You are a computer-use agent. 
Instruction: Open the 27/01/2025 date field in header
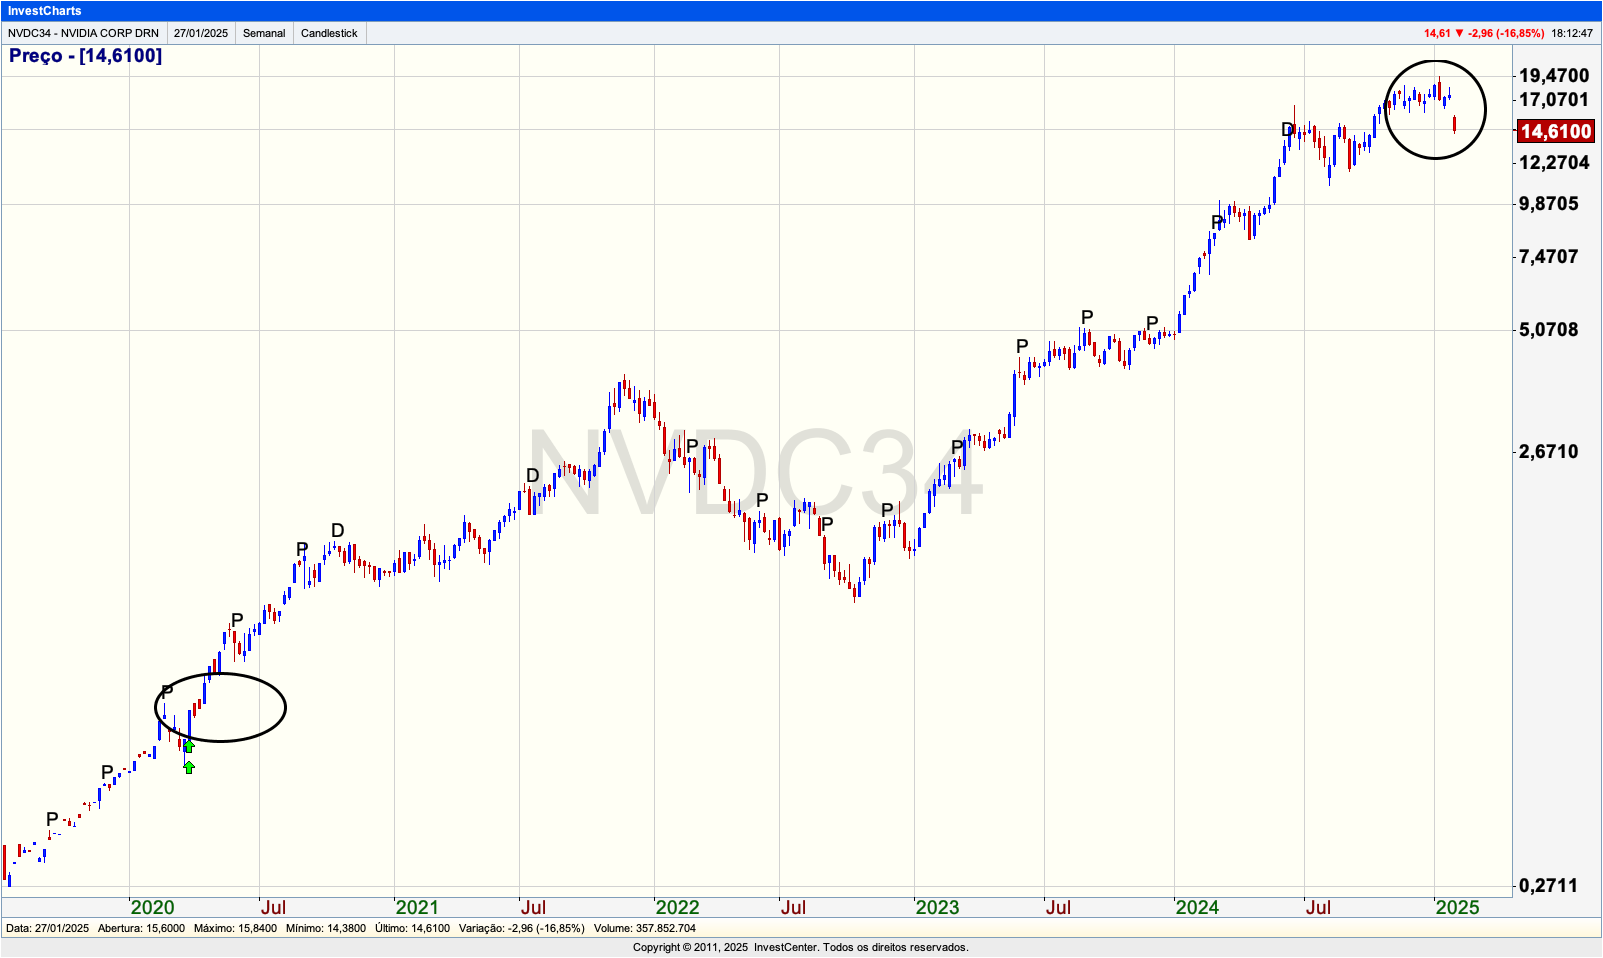click(201, 33)
